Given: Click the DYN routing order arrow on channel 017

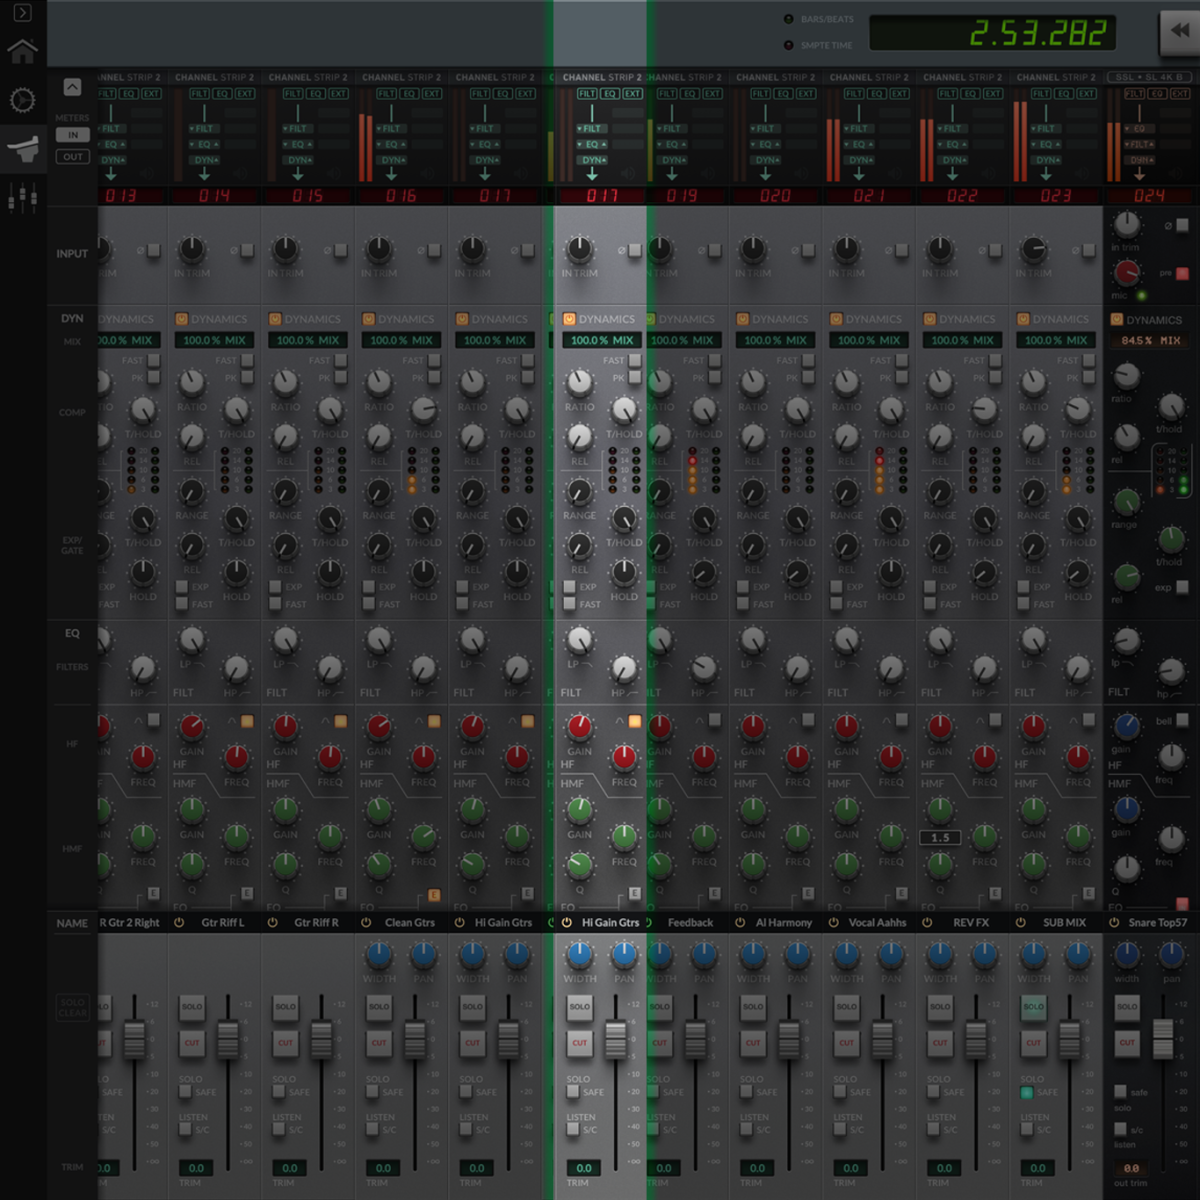Looking at the screenshot, I should tap(592, 174).
